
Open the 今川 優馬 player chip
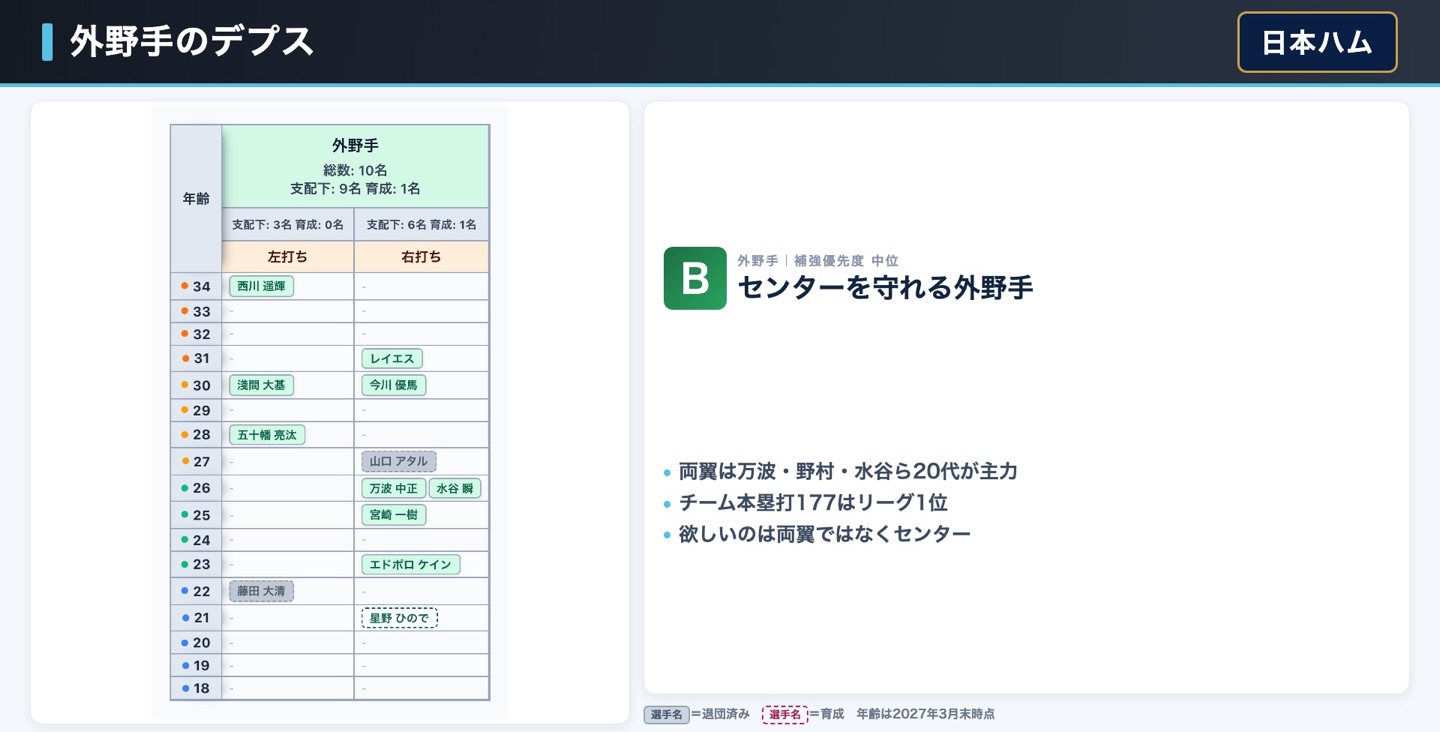click(x=394, y=385)
